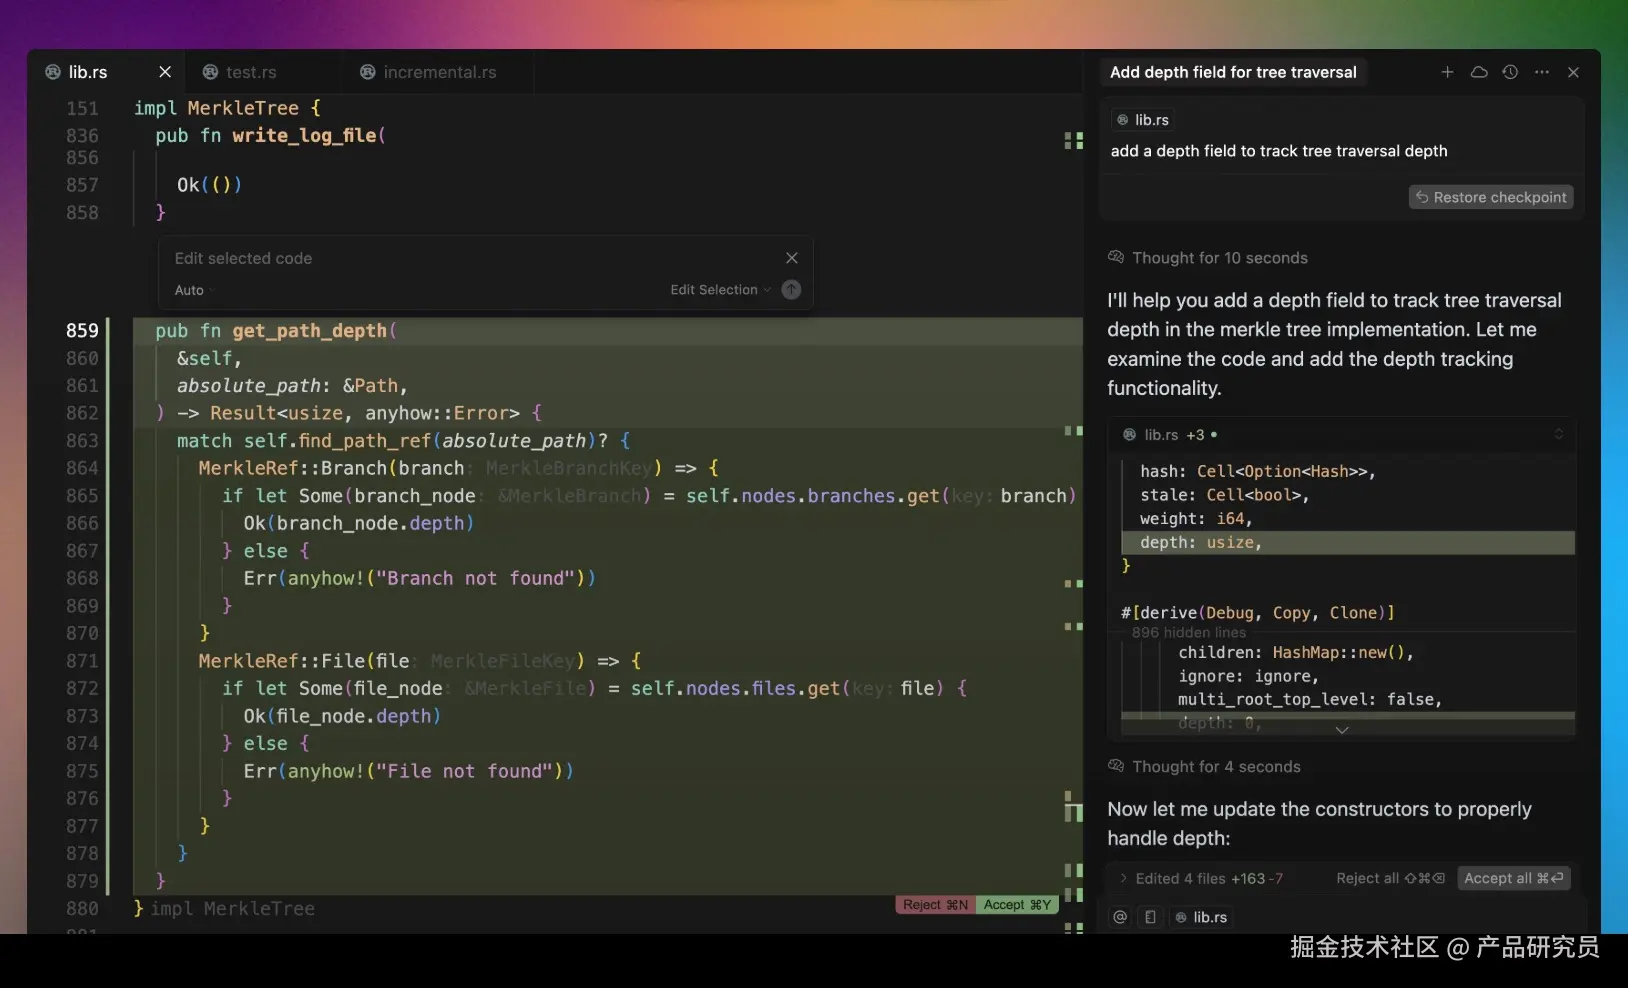Click the user message 'add a depth field to track tree traversal depth'
Image resolution: width=1628 pixels, height=988 pixels.
pyautogui.click(x=1279, y=151)
